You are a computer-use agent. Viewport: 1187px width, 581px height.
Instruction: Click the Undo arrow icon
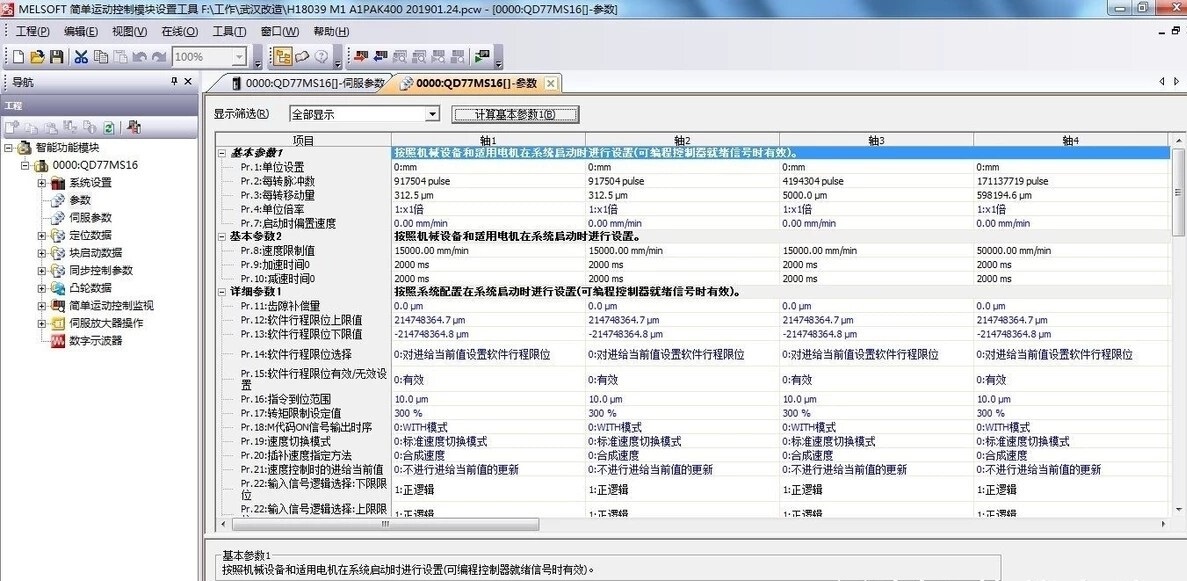click(x=139, y=57)
